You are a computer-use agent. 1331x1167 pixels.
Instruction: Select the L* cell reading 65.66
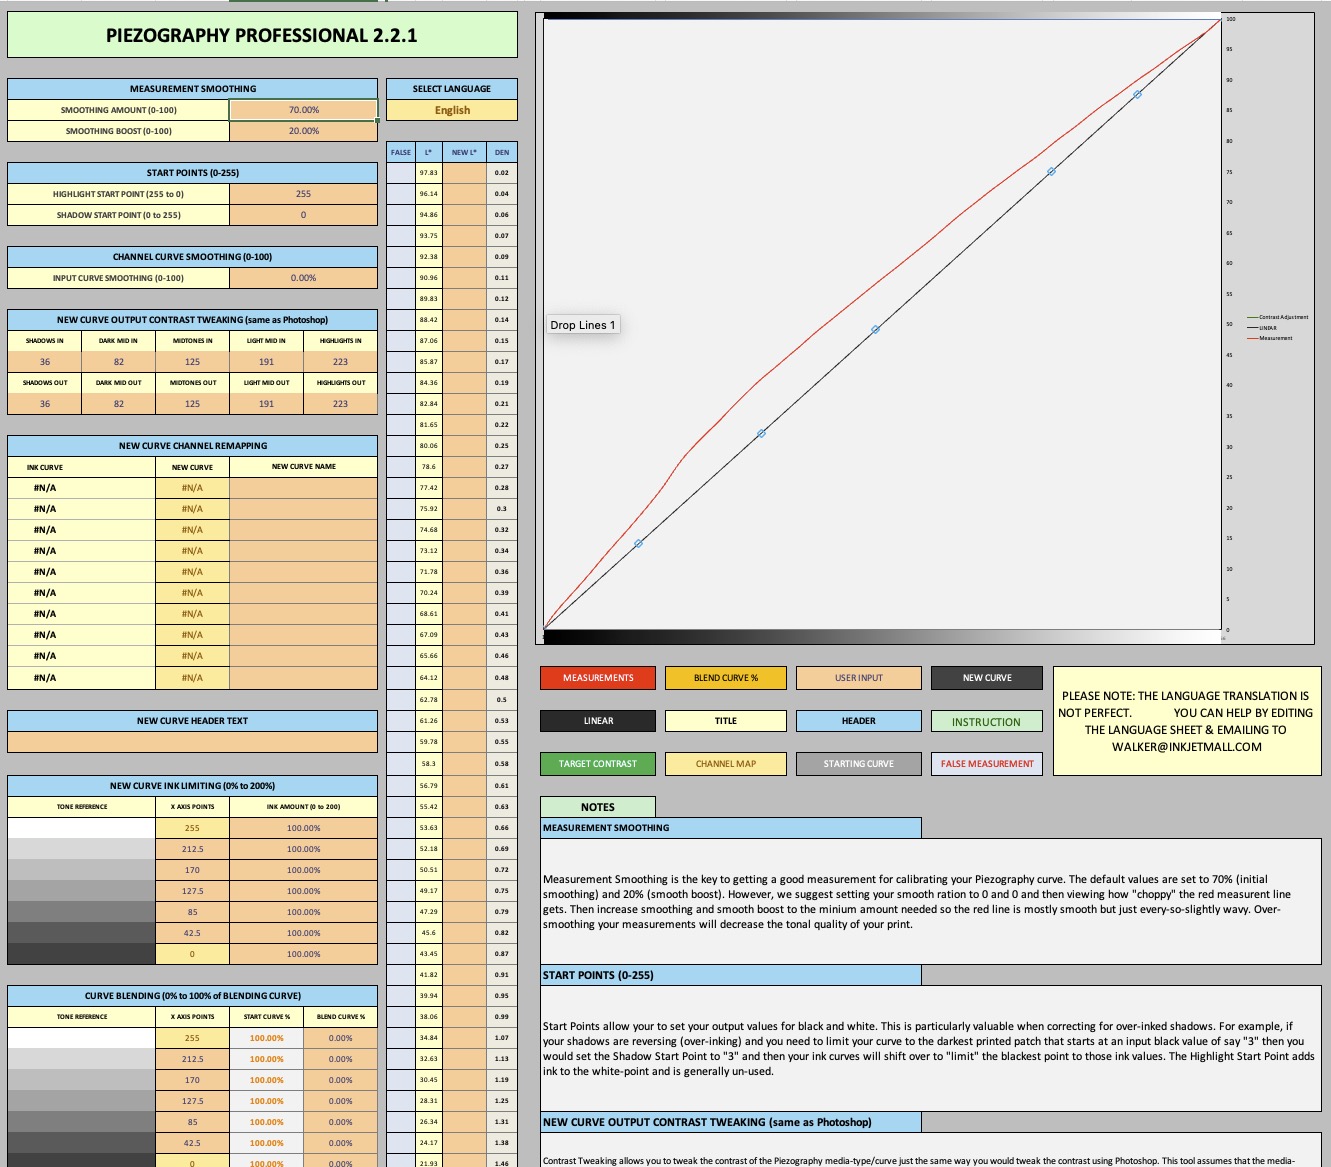[x=429, y=656]
